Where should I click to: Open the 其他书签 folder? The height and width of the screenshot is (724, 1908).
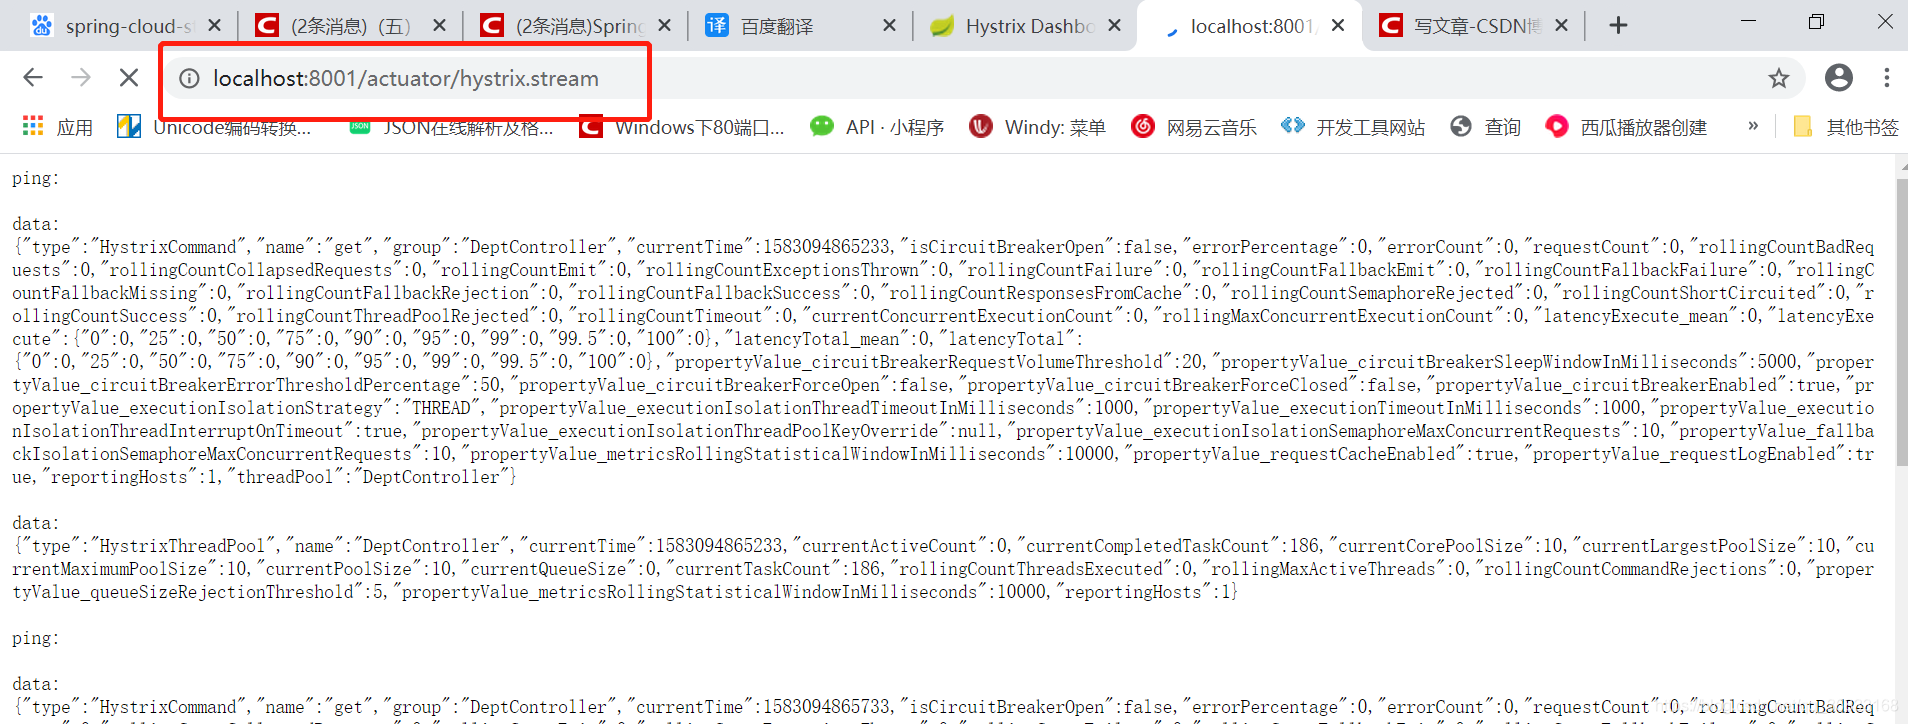[1846, 127]
